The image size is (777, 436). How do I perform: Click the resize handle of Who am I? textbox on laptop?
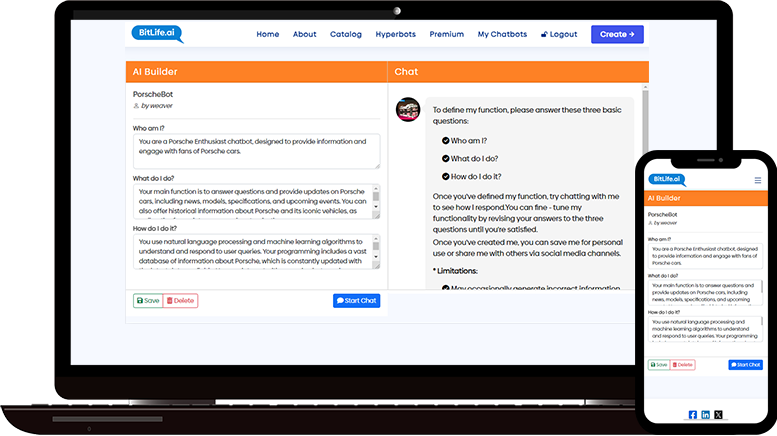pyautogui.click(x=377, y=166)
